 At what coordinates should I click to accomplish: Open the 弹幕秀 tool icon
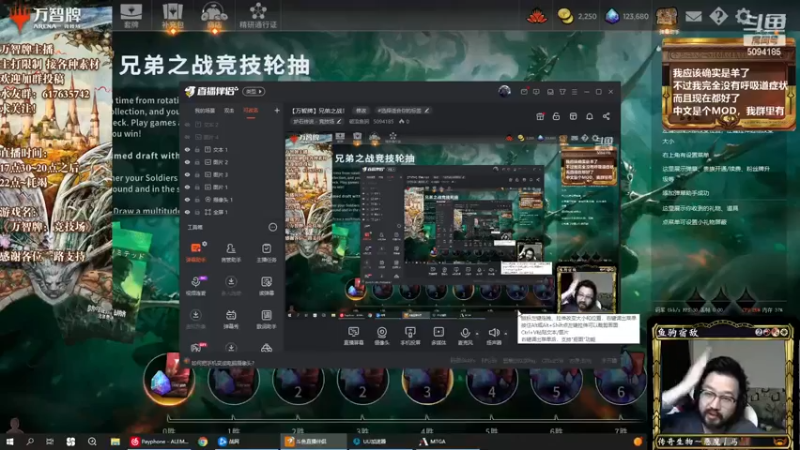pos(231,319)
